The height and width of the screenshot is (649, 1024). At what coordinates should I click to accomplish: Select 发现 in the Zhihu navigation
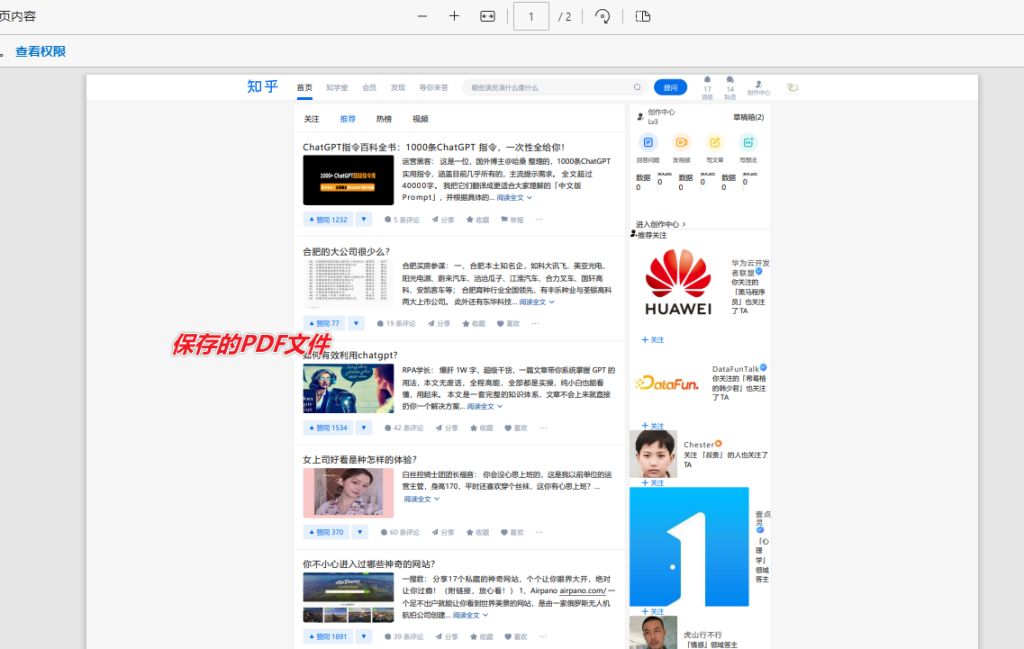(x=397, y=87)
